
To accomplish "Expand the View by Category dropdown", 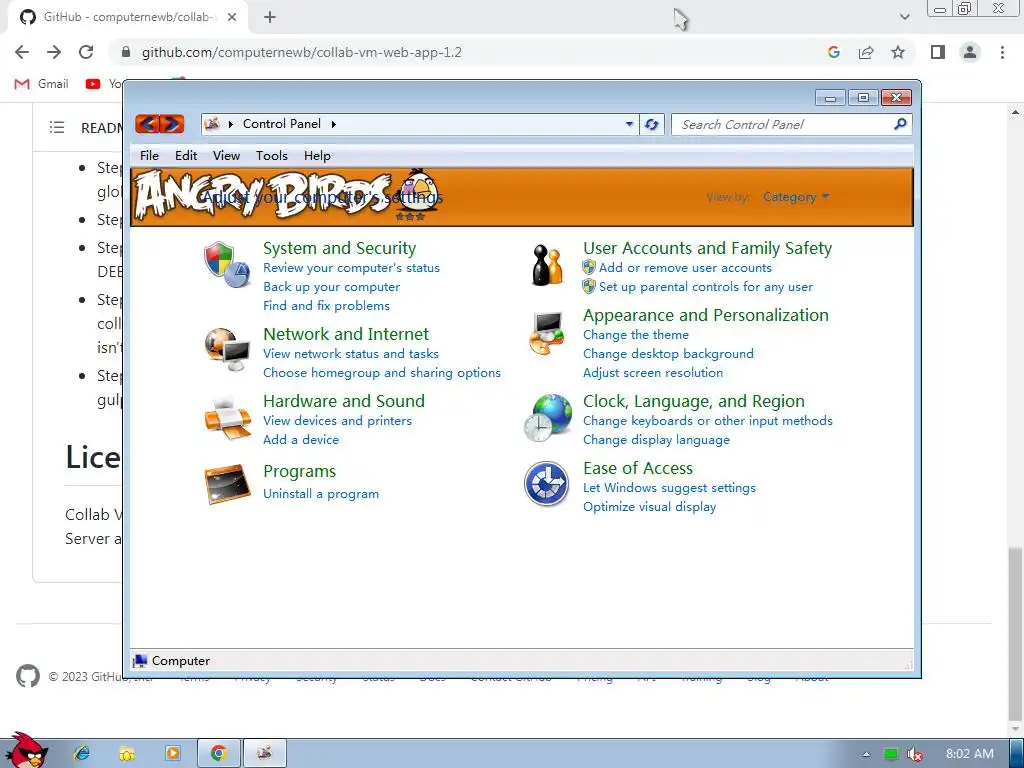I will pos(796,197).
